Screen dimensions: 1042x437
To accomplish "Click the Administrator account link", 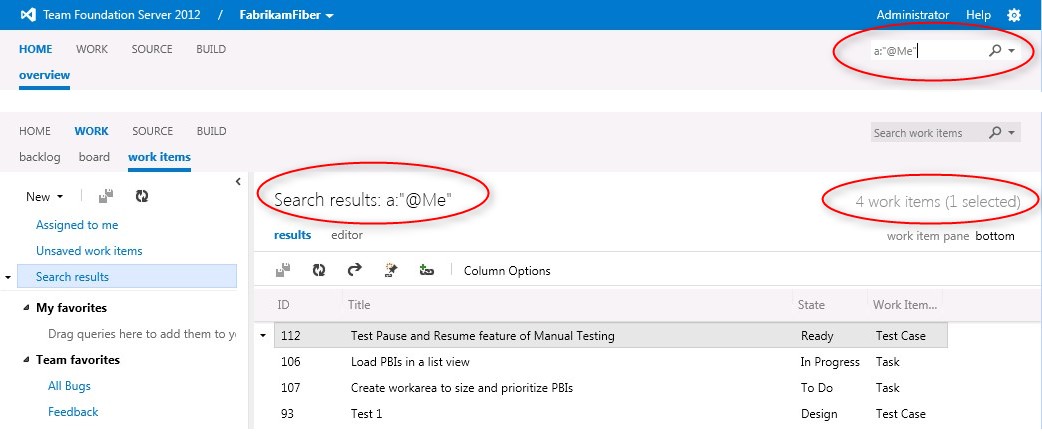I will pyautogui.click(x=912, y=15).
